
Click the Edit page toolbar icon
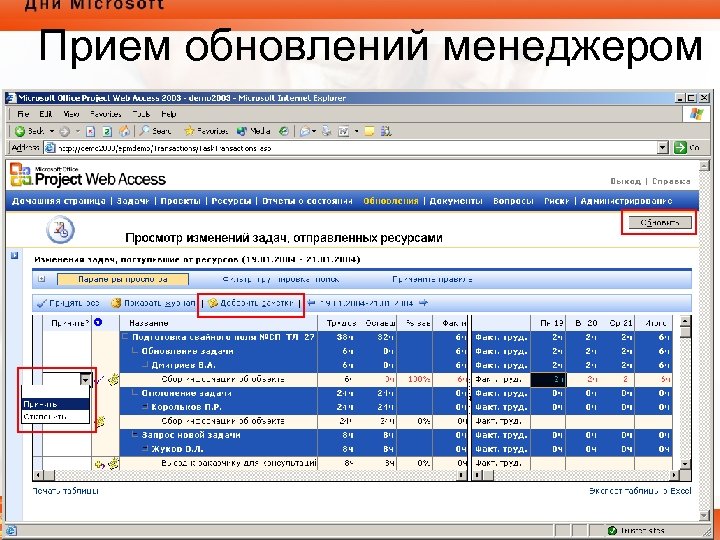tap(343, 132)
